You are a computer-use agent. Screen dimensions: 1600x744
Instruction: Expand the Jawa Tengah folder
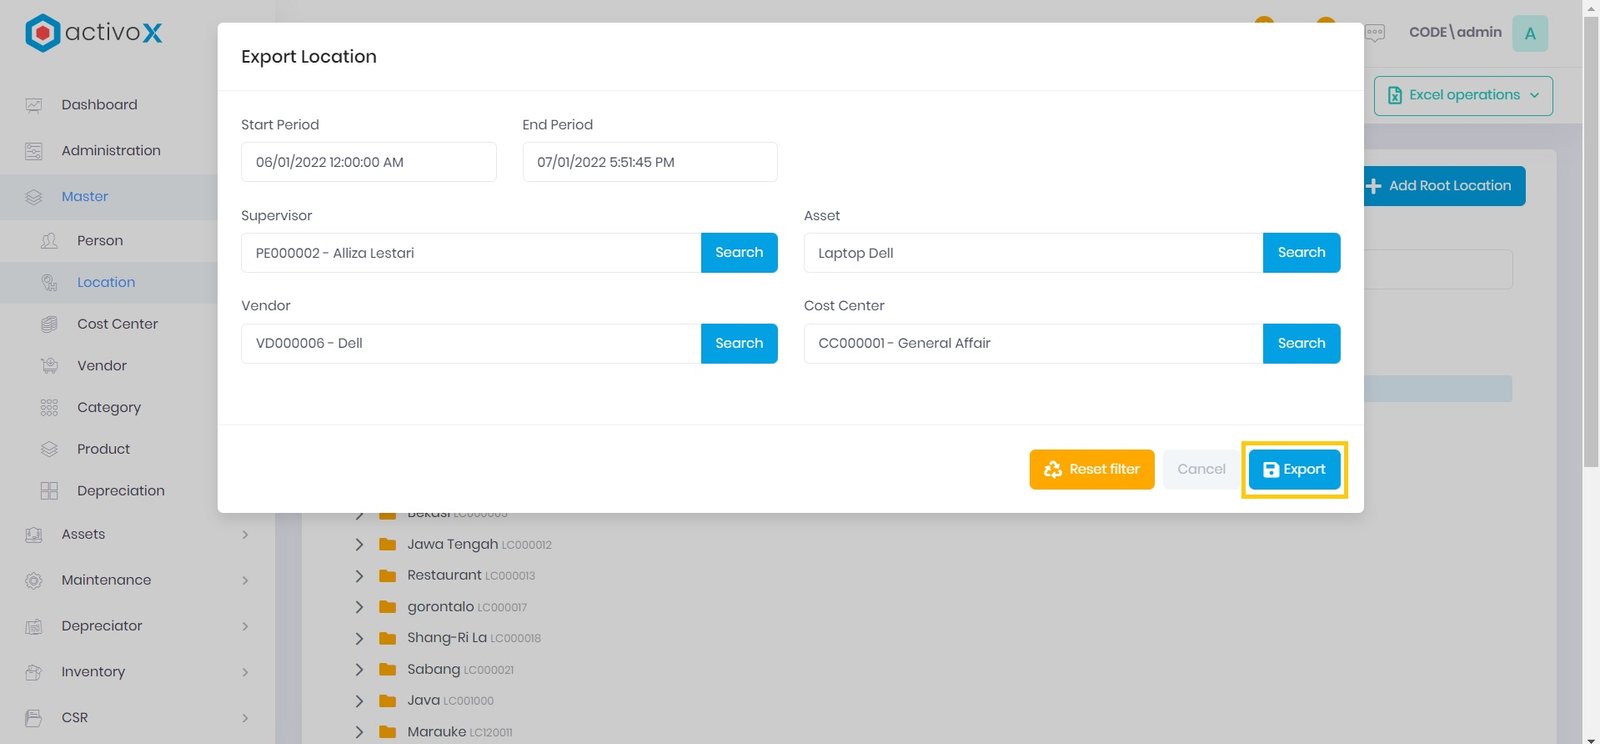[x=359, y=545]
